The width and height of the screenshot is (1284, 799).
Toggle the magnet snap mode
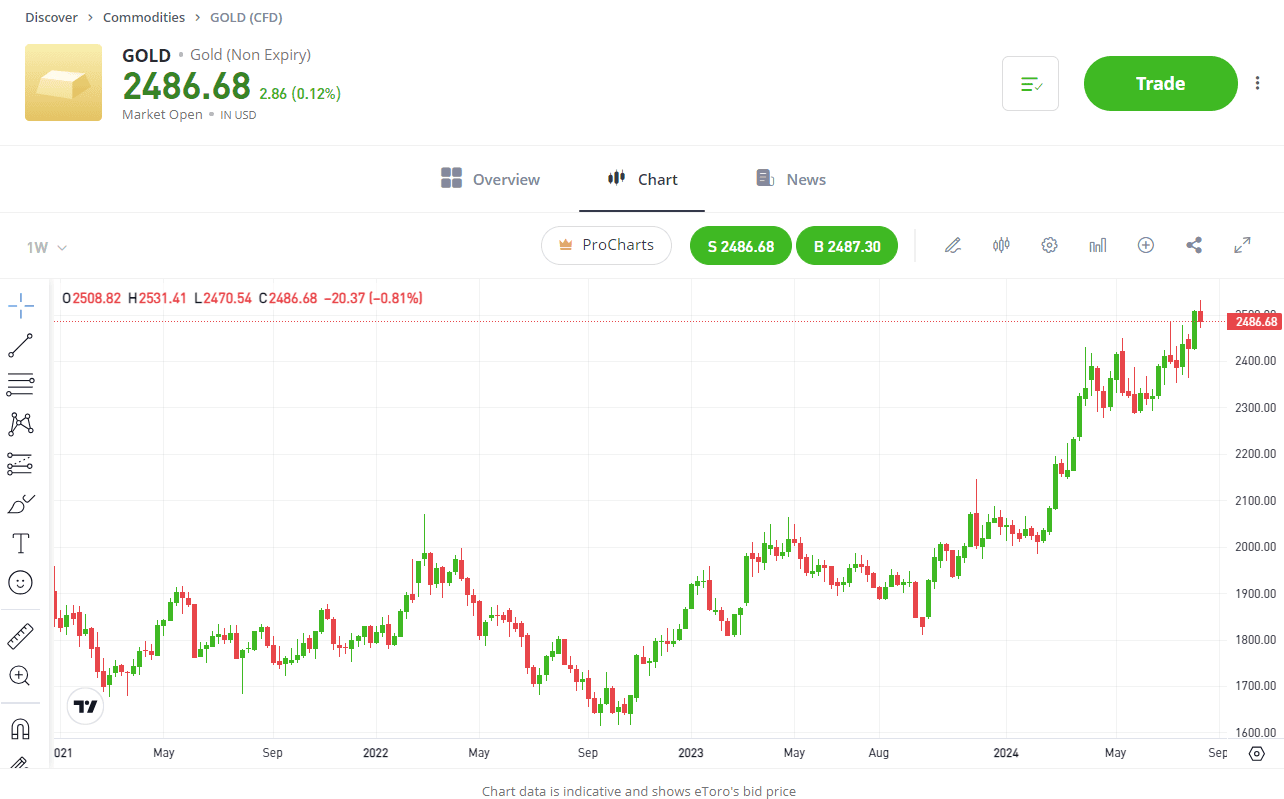[20, 728]
